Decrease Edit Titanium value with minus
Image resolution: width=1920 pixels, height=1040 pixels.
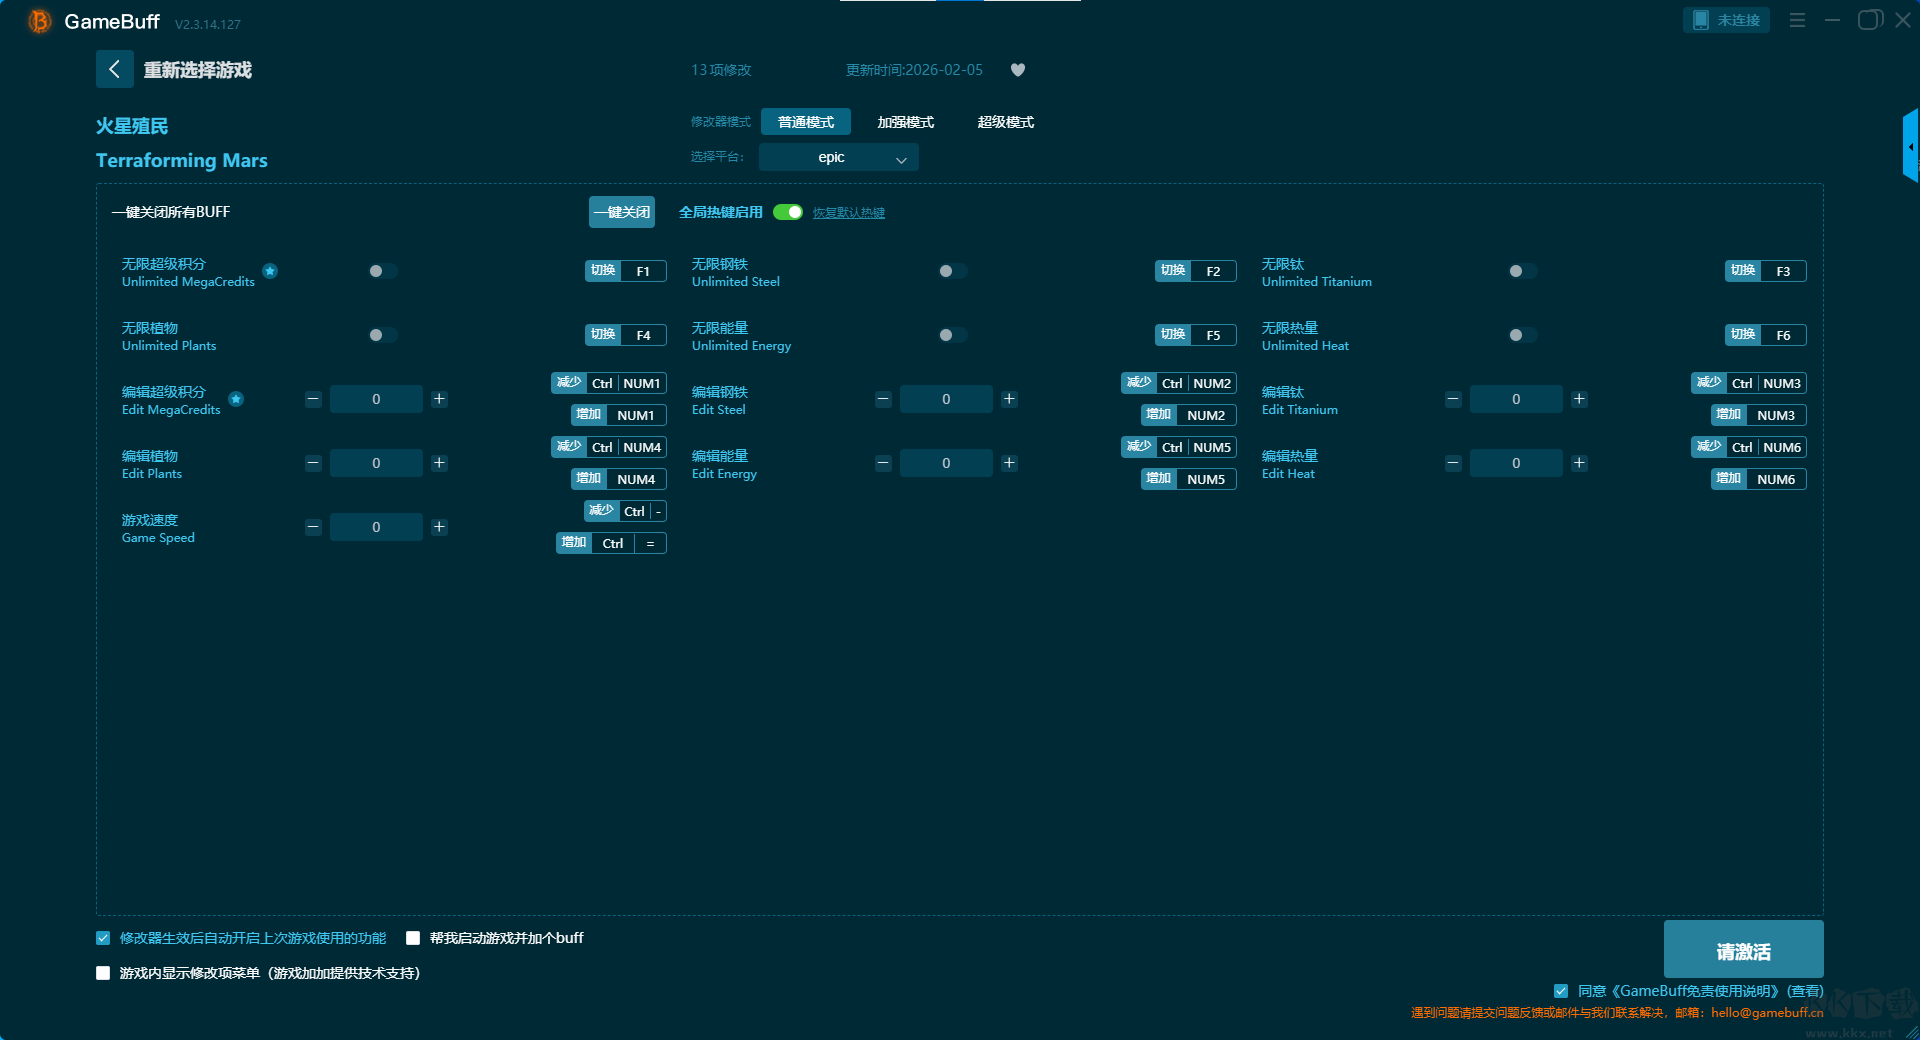pos(1453,399)
